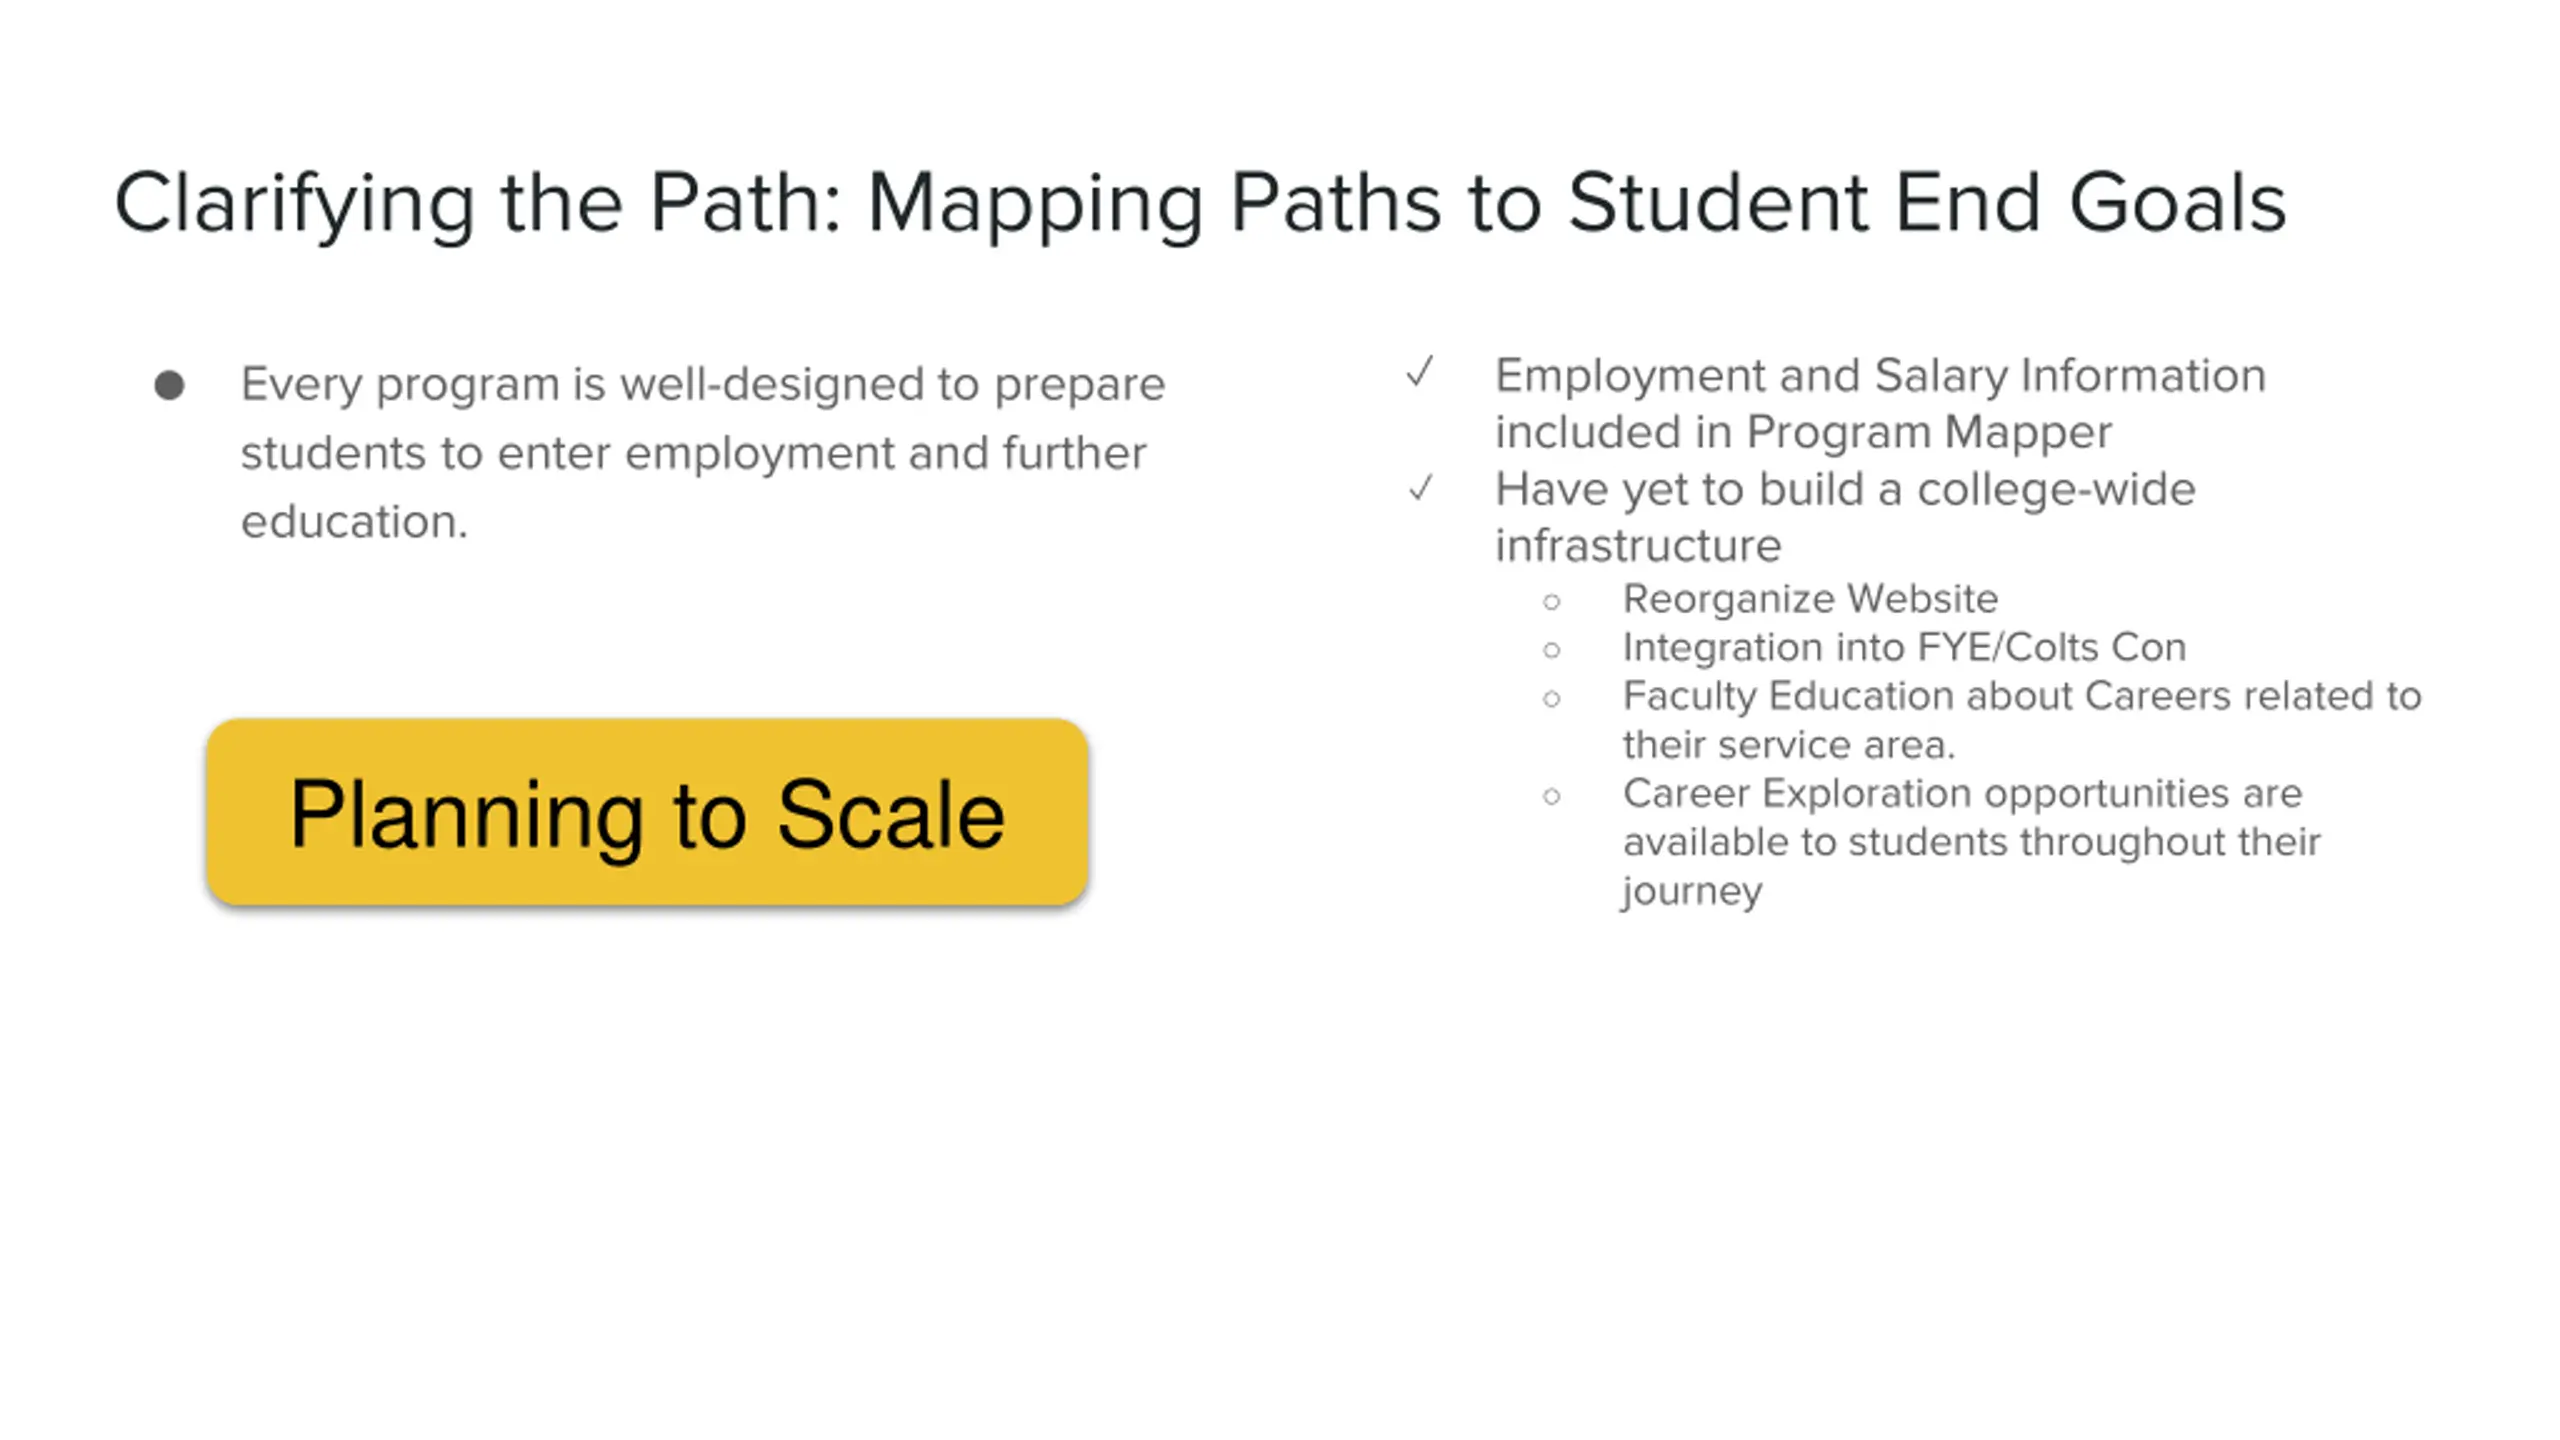Click the checkmark beside Have yet to build

pos(1420,488)
